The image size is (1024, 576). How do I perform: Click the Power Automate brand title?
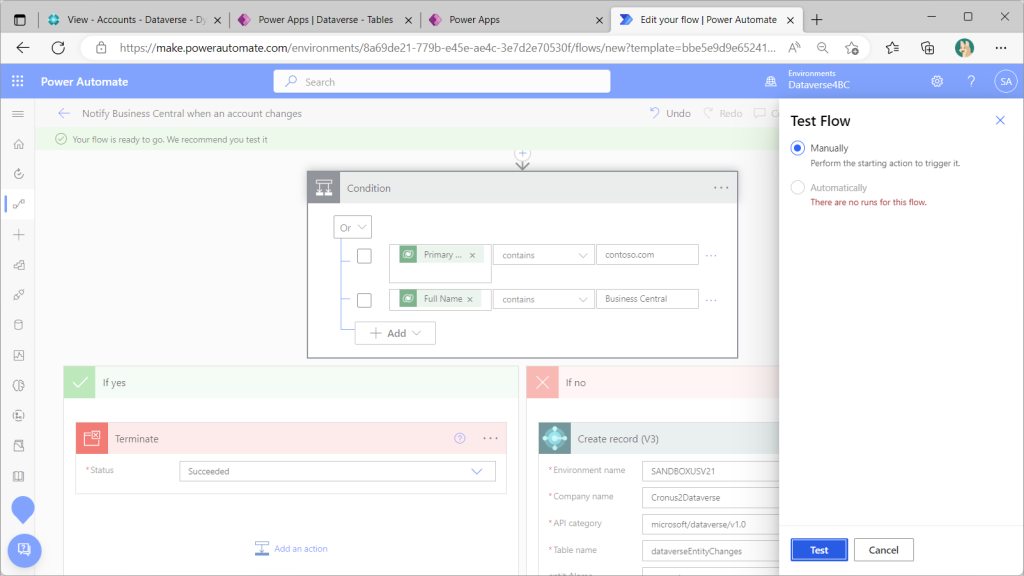click(x=84, y=82)
